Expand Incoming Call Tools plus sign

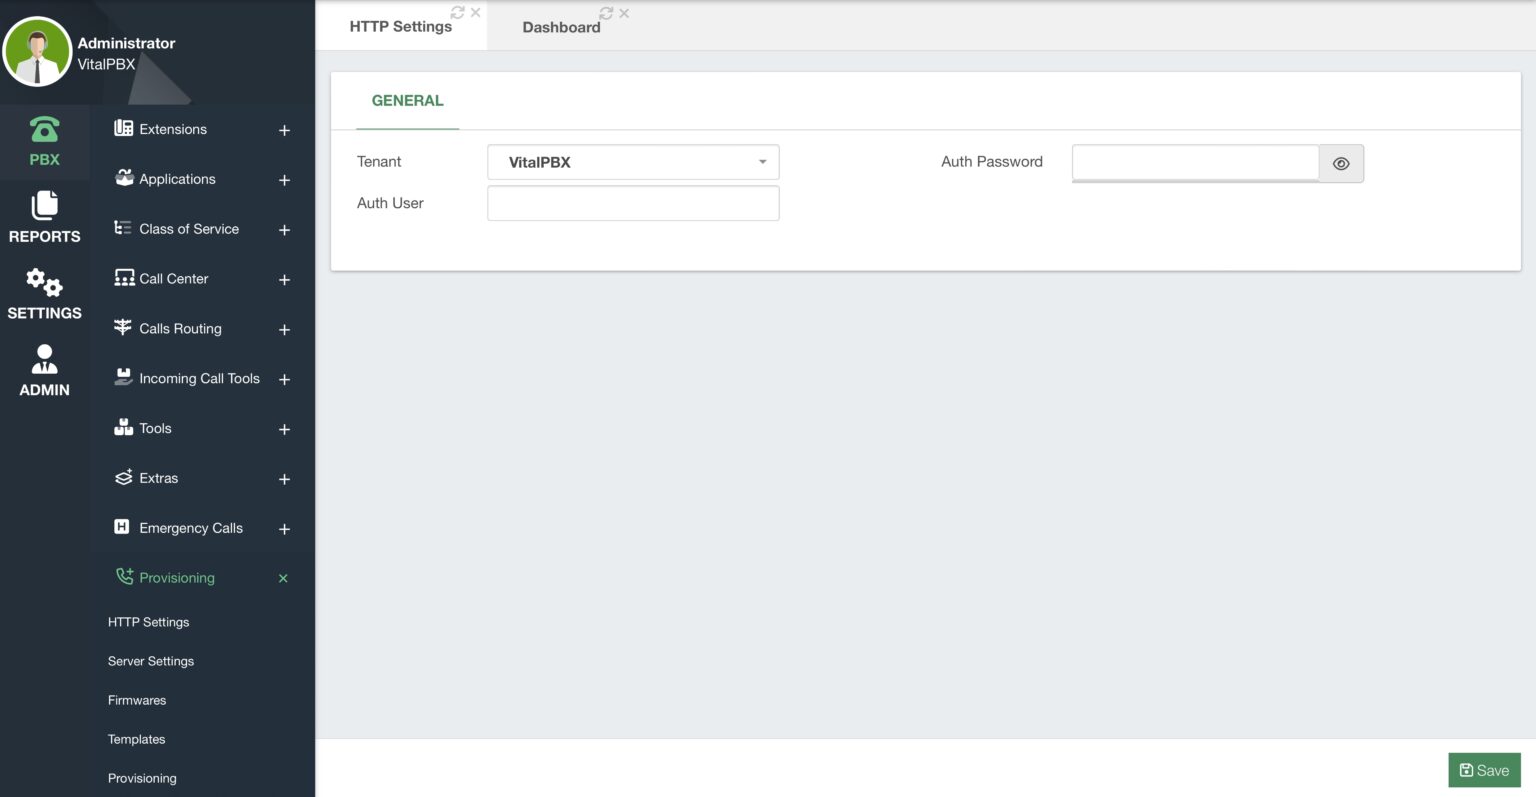coord(284,380)
